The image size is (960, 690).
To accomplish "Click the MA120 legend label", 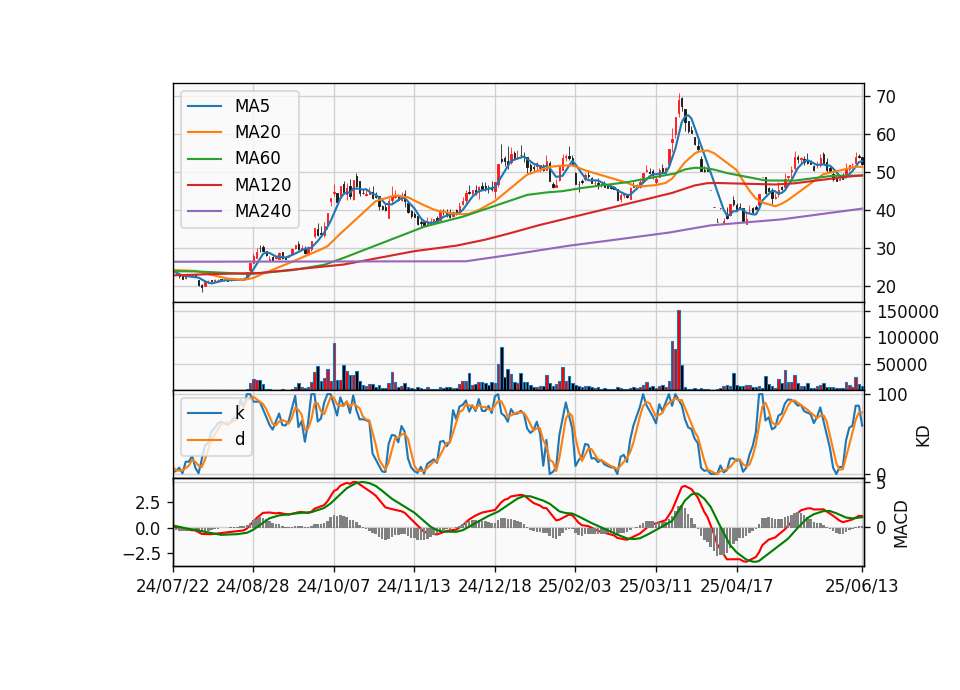I will (x=263, y=185).
